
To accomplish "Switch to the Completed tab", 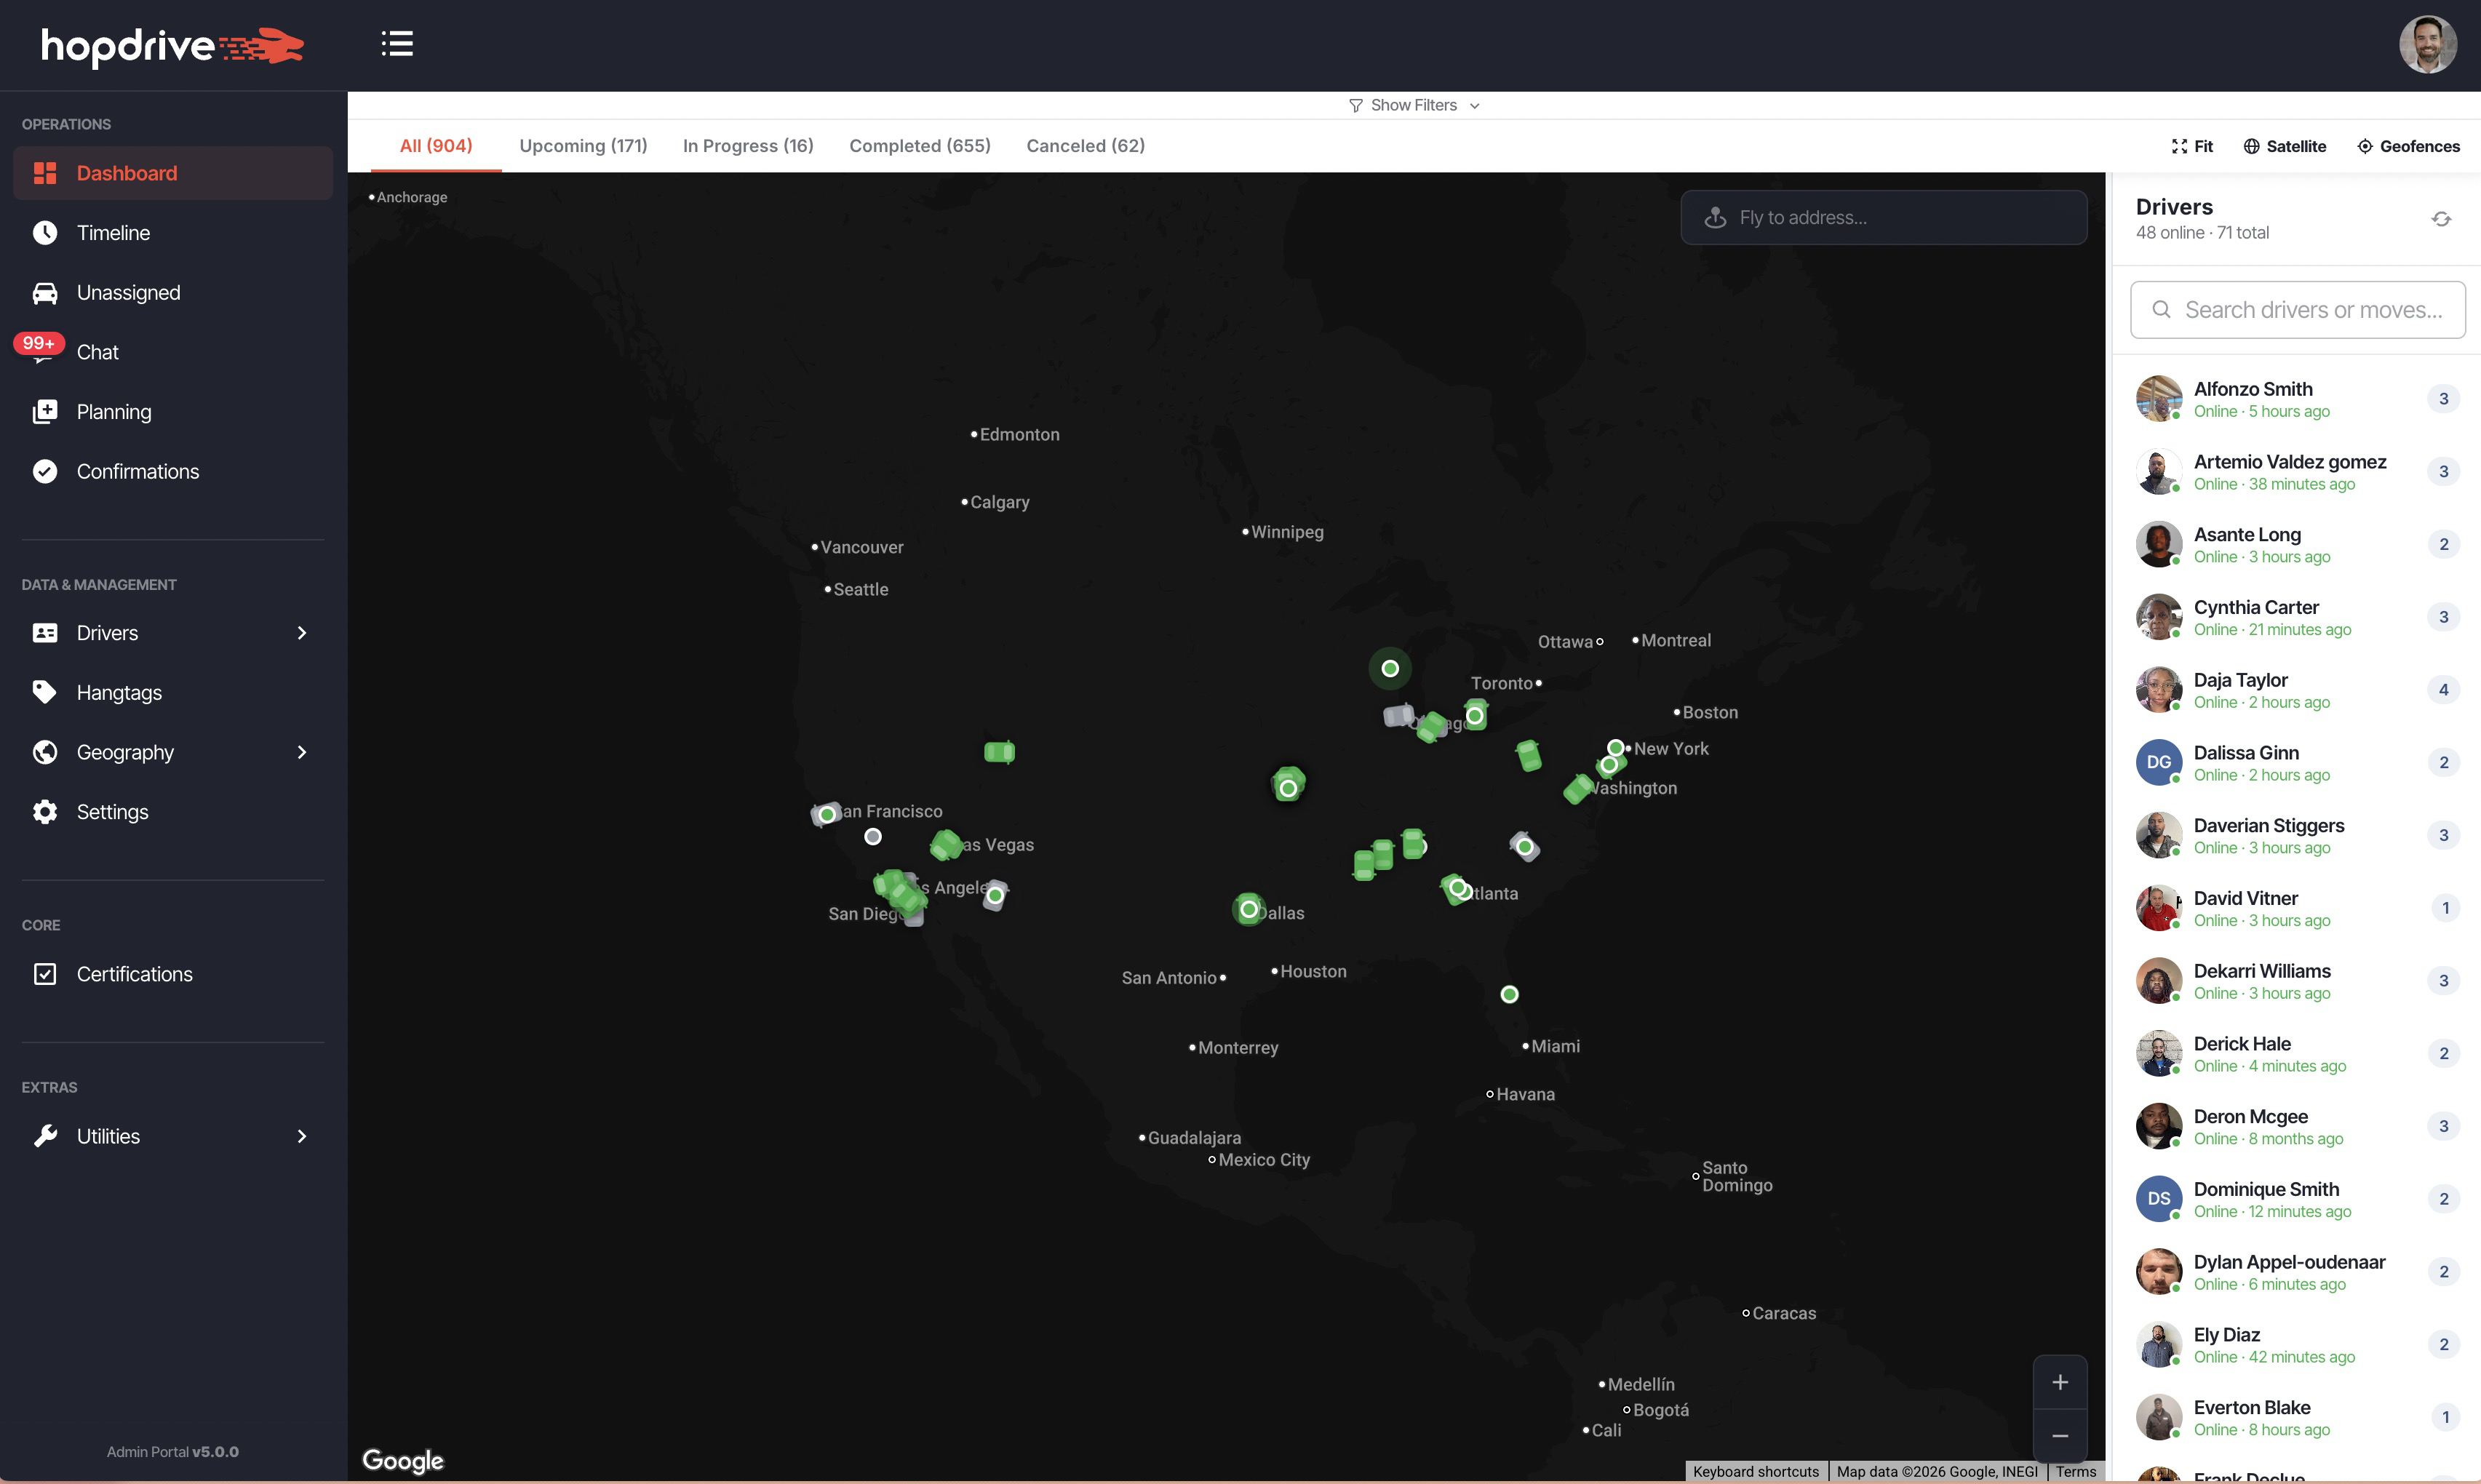I will coord(919,145).
